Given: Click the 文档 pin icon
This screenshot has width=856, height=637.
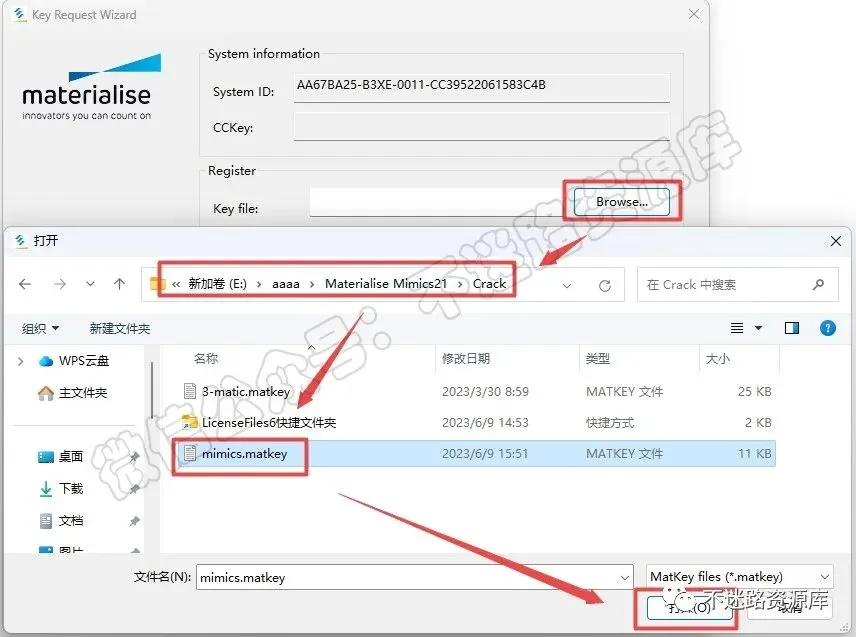Looking at the screenshot, I should (135, 521).
